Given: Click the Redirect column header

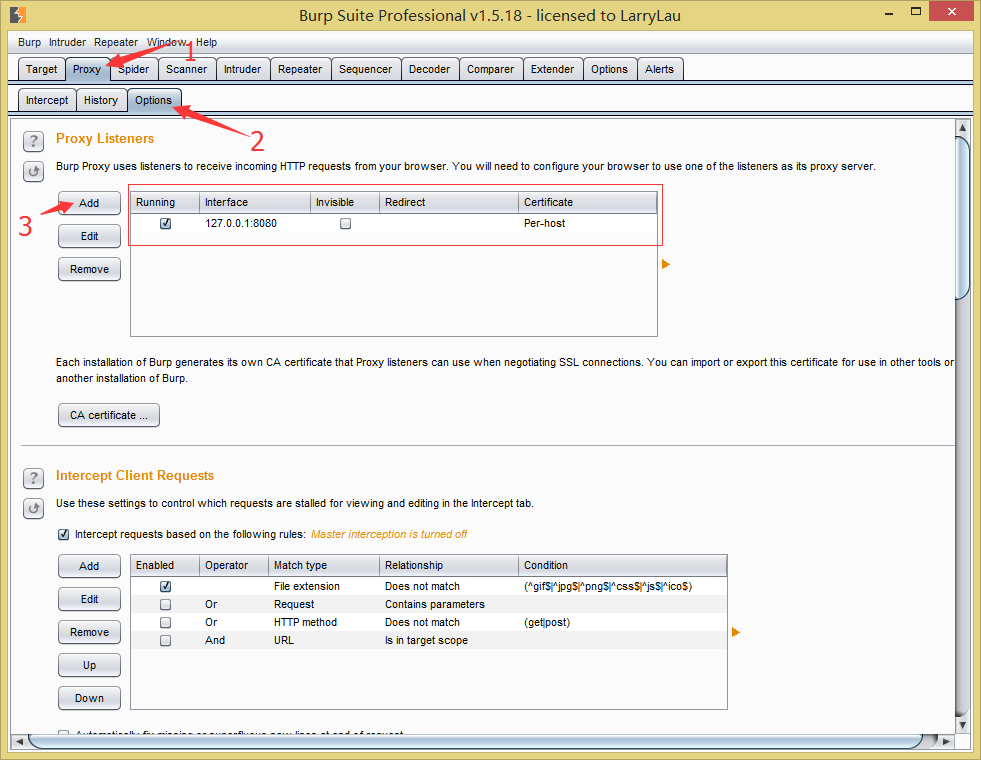Looking at the screenshot, I should coord(449,203).
